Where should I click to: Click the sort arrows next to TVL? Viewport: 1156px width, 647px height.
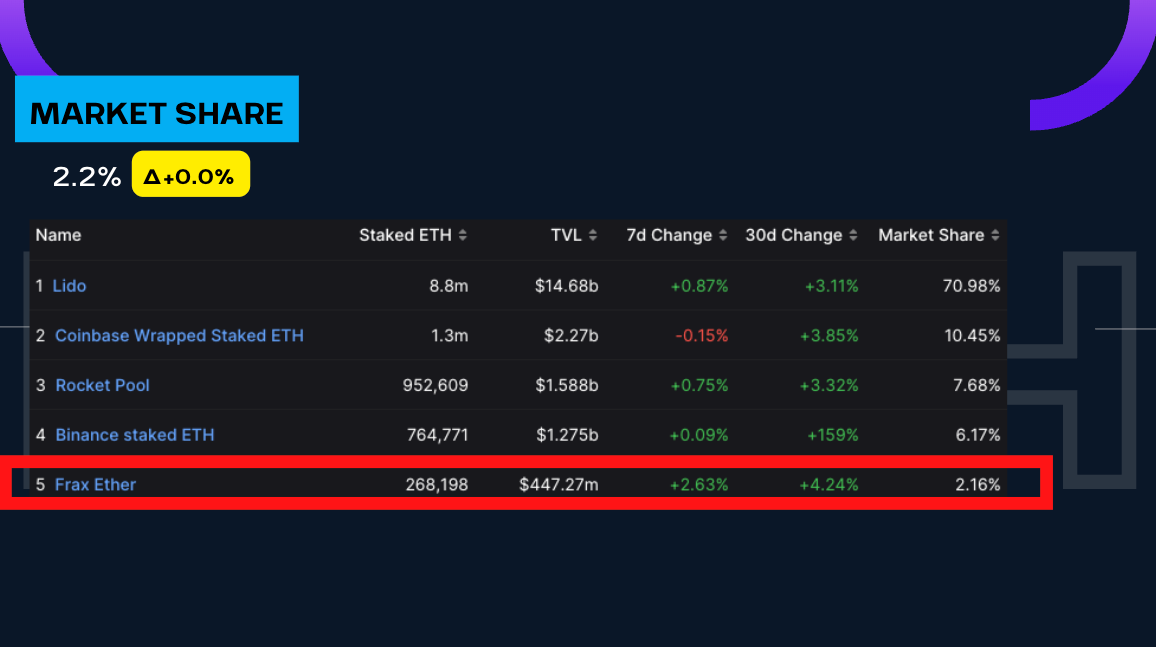tap(593, 236)
